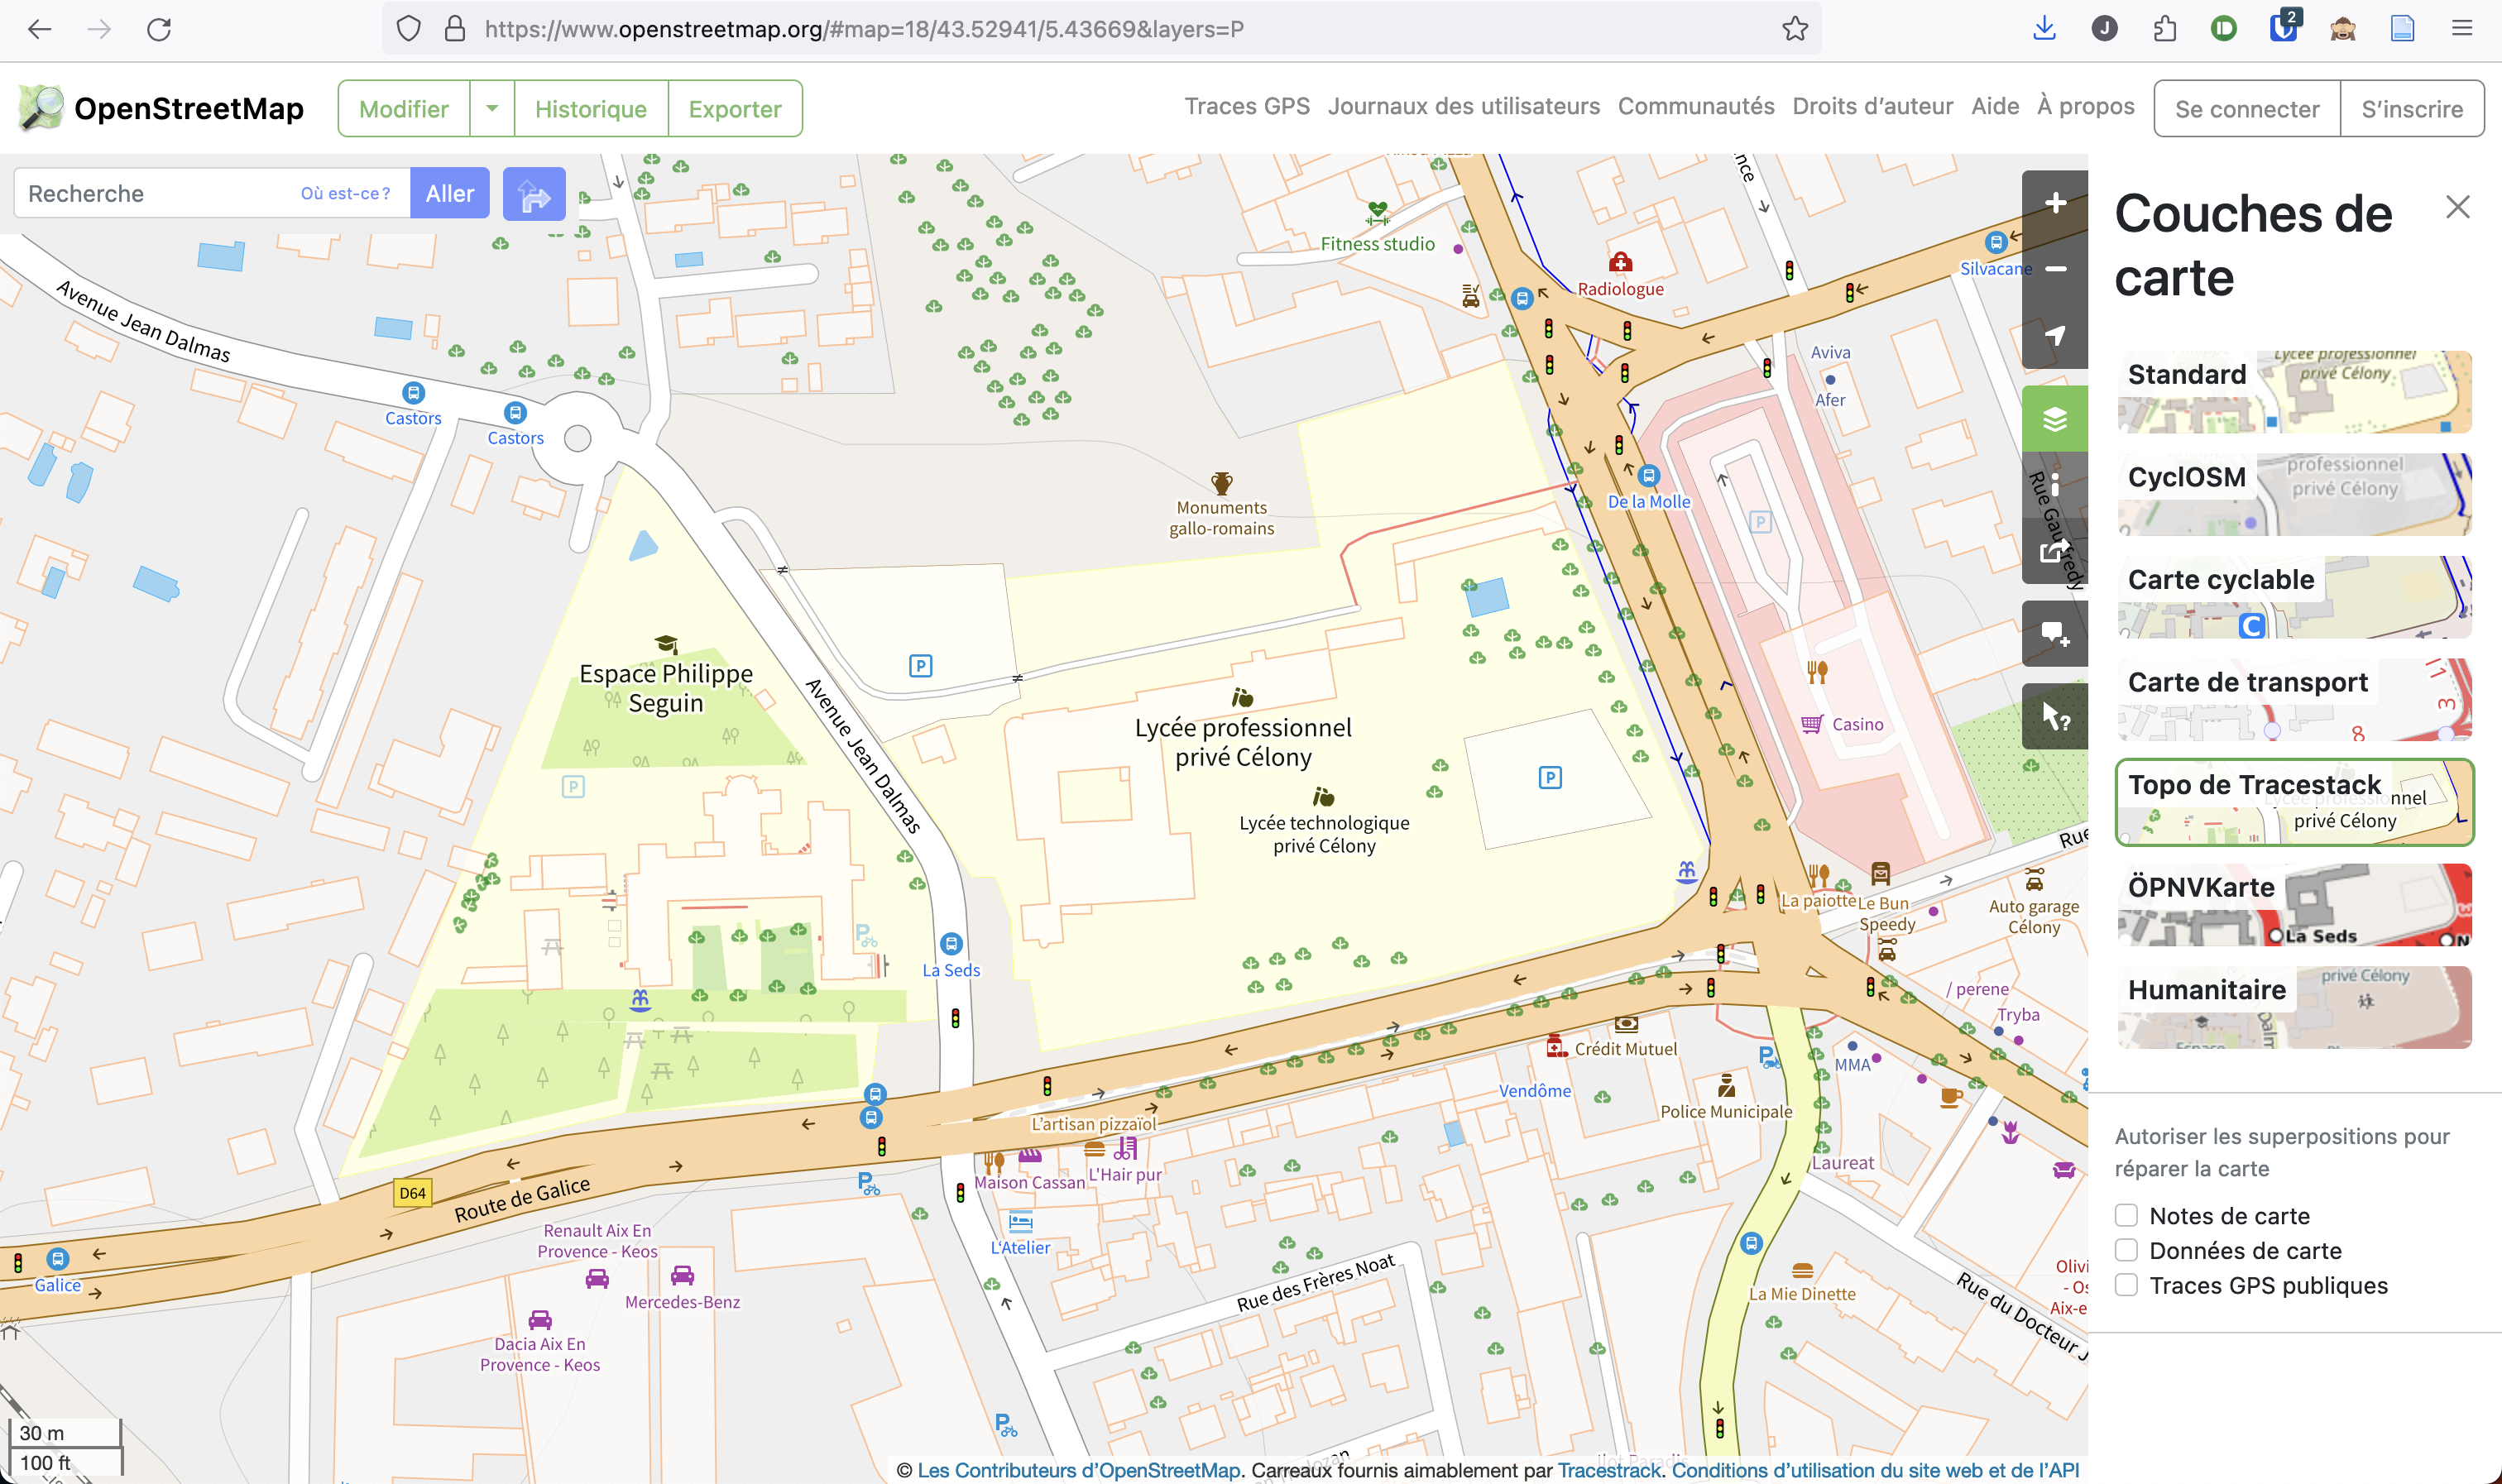Click the Police Municipale icon
The image size is (2502, 1484).
[1726, 1086]
